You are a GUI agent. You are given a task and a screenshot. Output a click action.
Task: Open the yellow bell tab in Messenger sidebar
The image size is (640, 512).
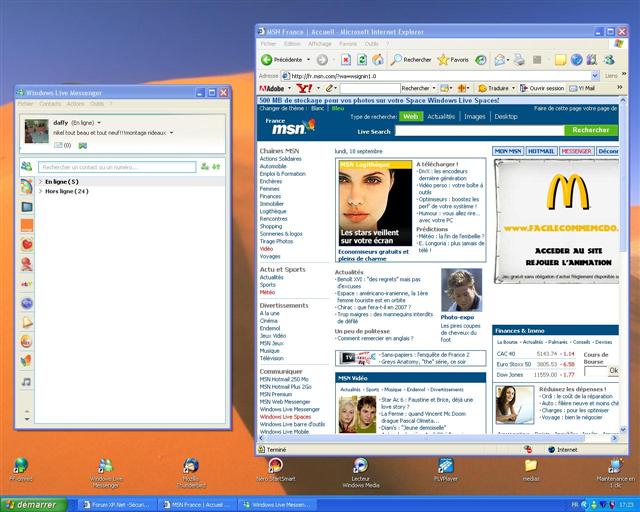(27, 322)
